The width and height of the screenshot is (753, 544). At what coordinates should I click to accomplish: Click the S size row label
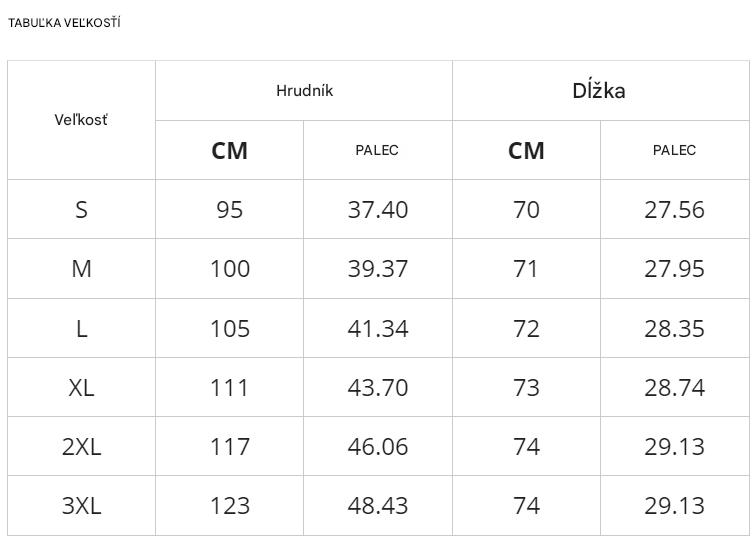(81, 210)
